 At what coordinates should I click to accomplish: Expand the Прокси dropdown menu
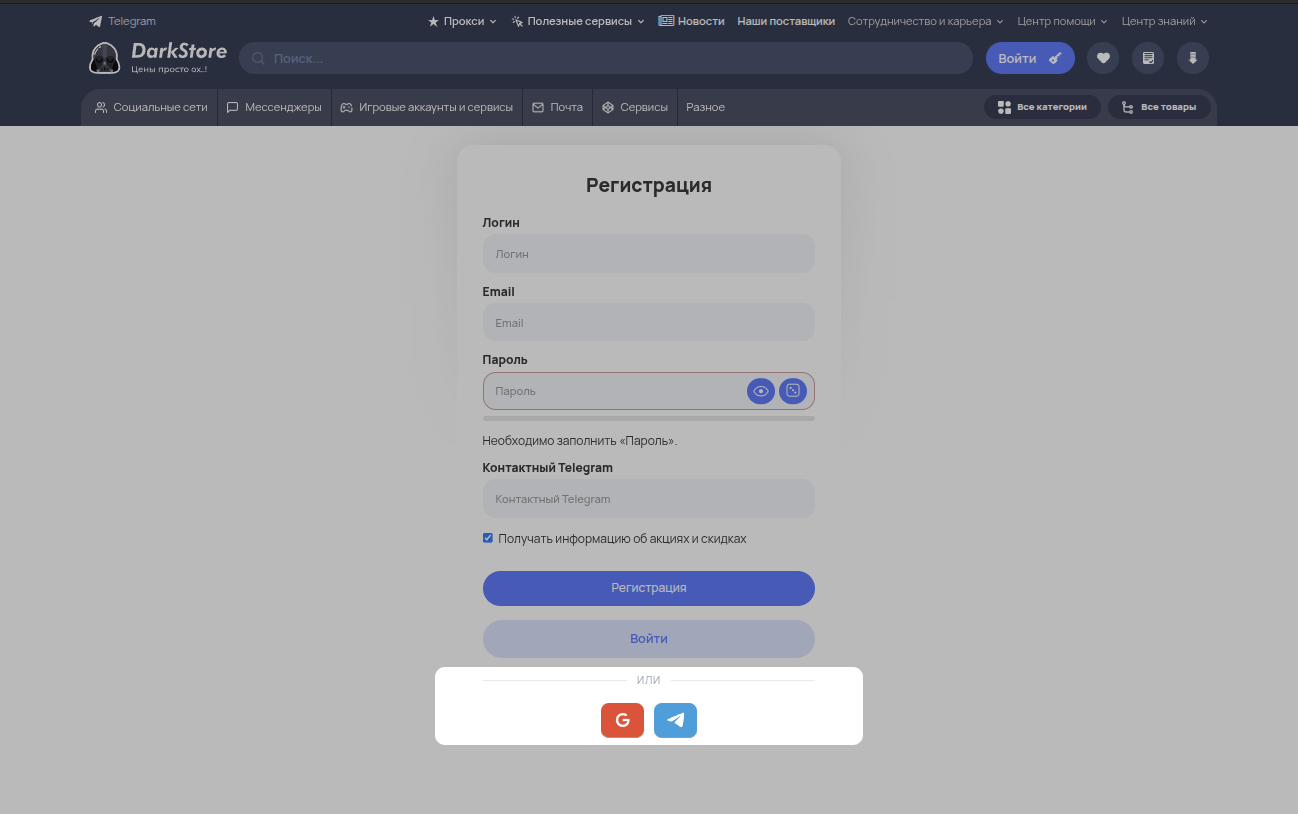coord(462,21)
